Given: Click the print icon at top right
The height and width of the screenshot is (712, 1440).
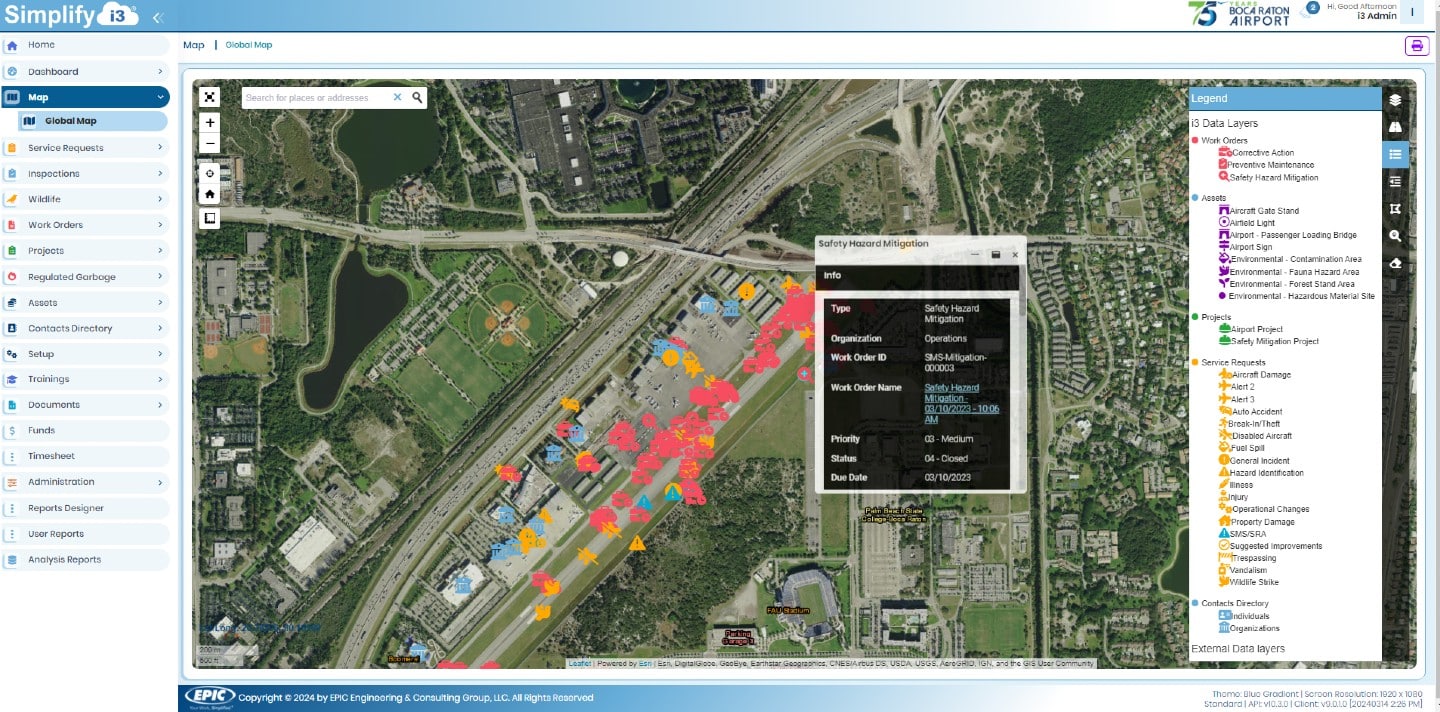Looking at the screenshot, I should tap(1416, 46).
